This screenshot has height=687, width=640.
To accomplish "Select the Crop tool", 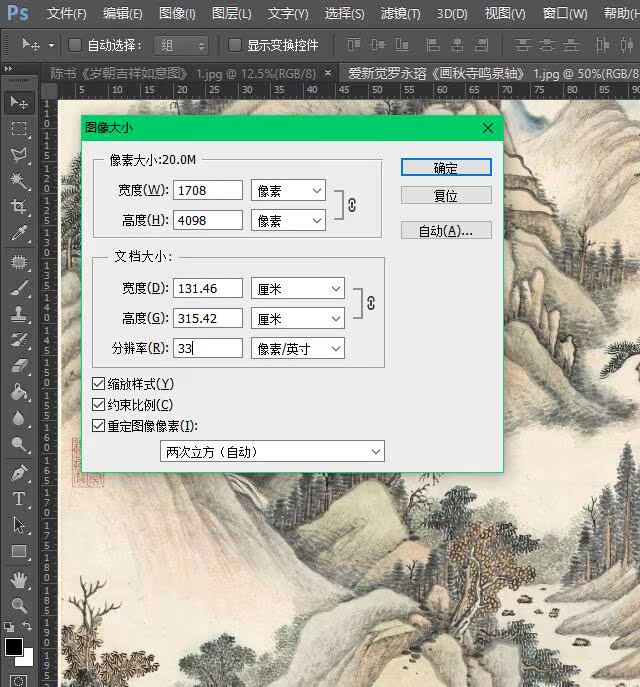I will pyautogui.click(x=19, y=206).
